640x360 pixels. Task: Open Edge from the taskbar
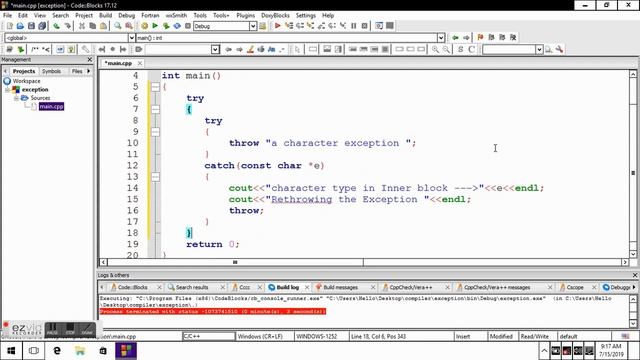[x=57, y=351]
